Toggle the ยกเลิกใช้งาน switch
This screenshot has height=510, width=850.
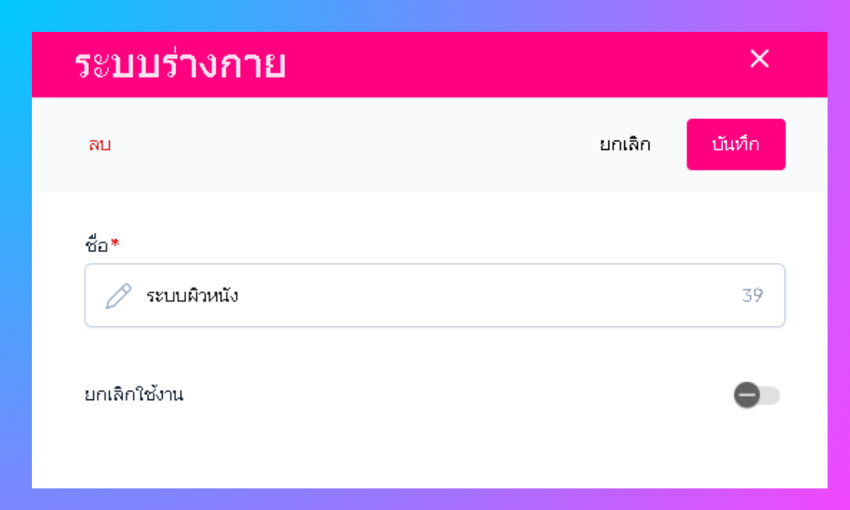(x=757, y=395)
